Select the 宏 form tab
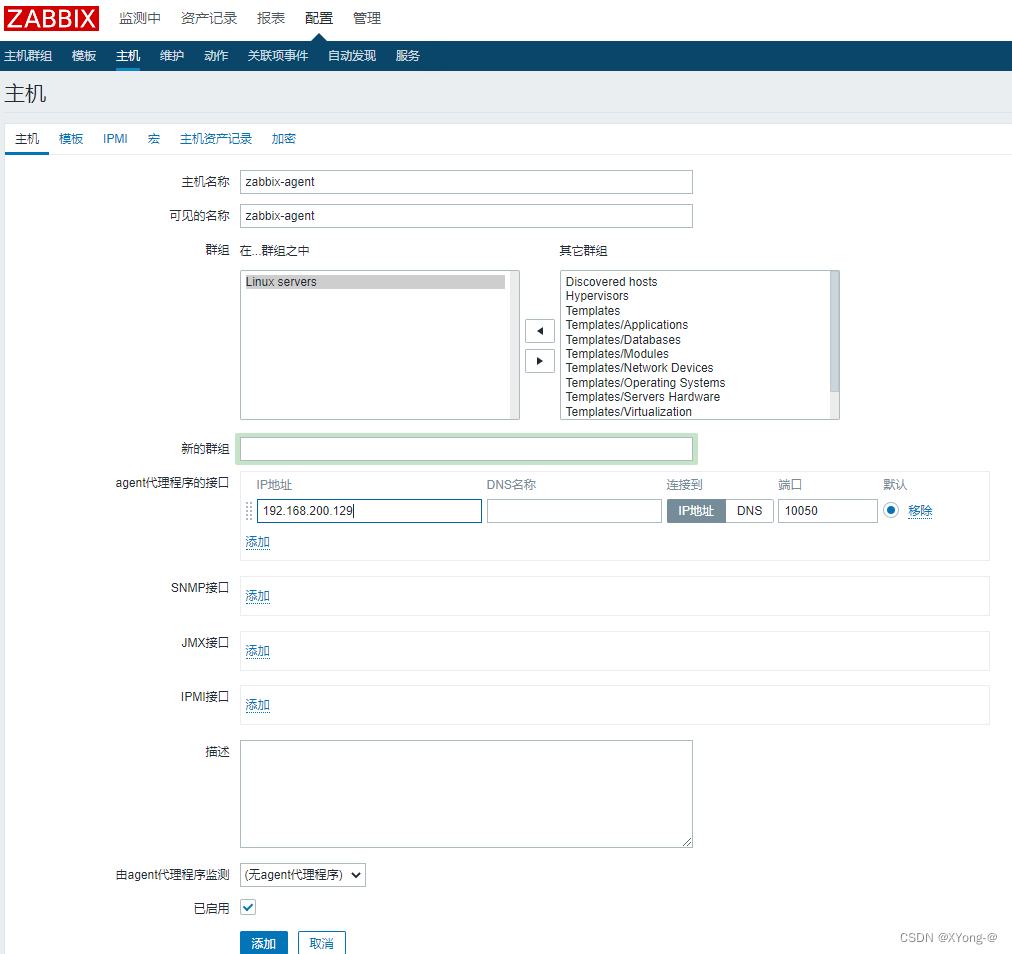The image size is (1012, 954). click(154, 139)
